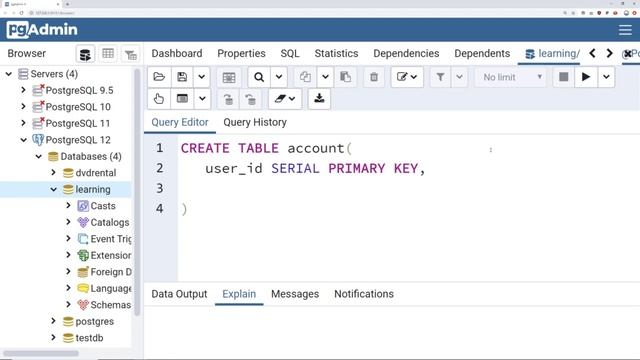Open Find with the magnifier icon
Viewport: 640px width, 360px height.
(259, 77)
